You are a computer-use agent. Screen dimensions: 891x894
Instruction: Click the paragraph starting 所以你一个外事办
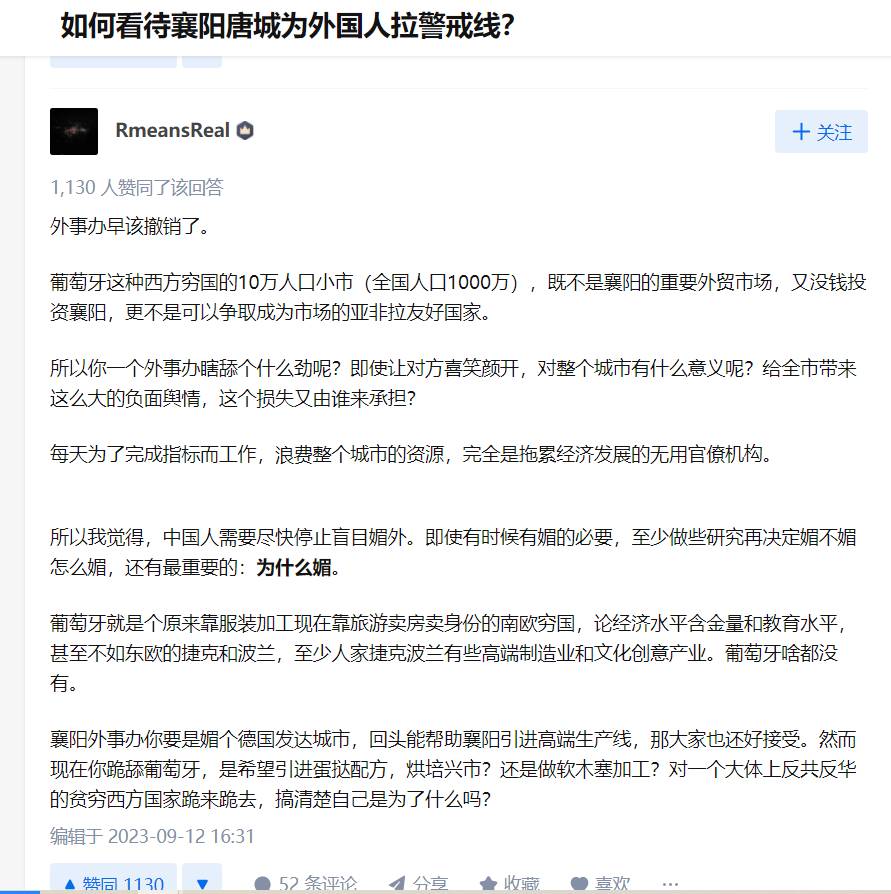click(453, 383)
